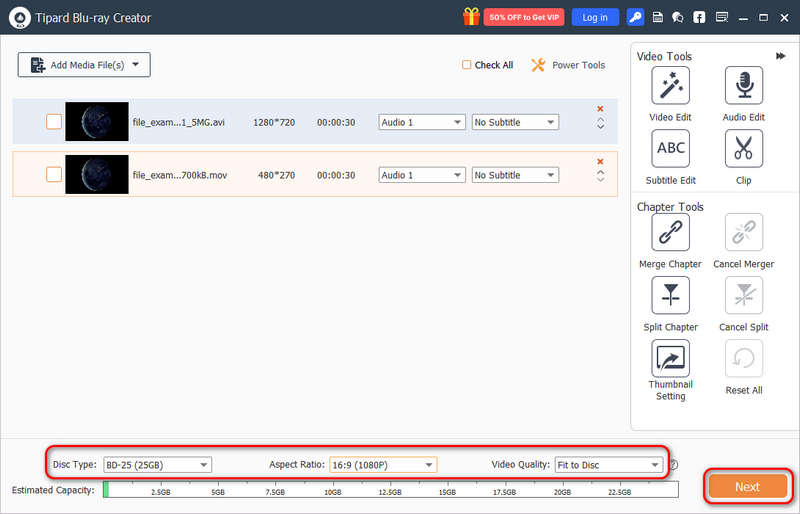Screen dimensions: 800x514
Task: Open the Aspect Ratio 16:9 dropdown
Action: click(x=383, y=465)
